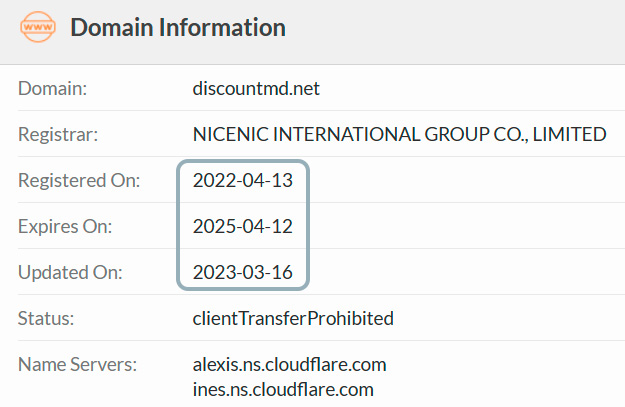Image resolution: width=625 pixels, height=407 pixels.
Task: Click the Expires On: label
Action: point(65,226)
